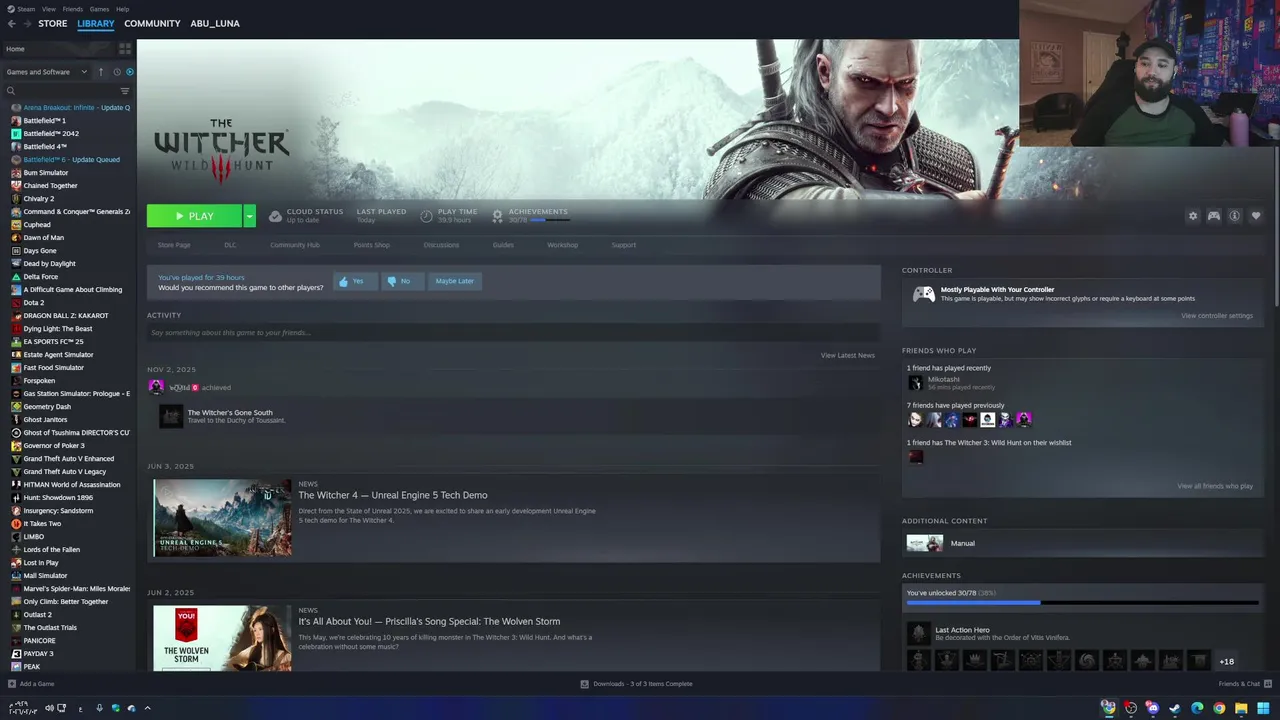Select Battlefield 2042 in library list

pyautogui.click(x=51, y=134)
